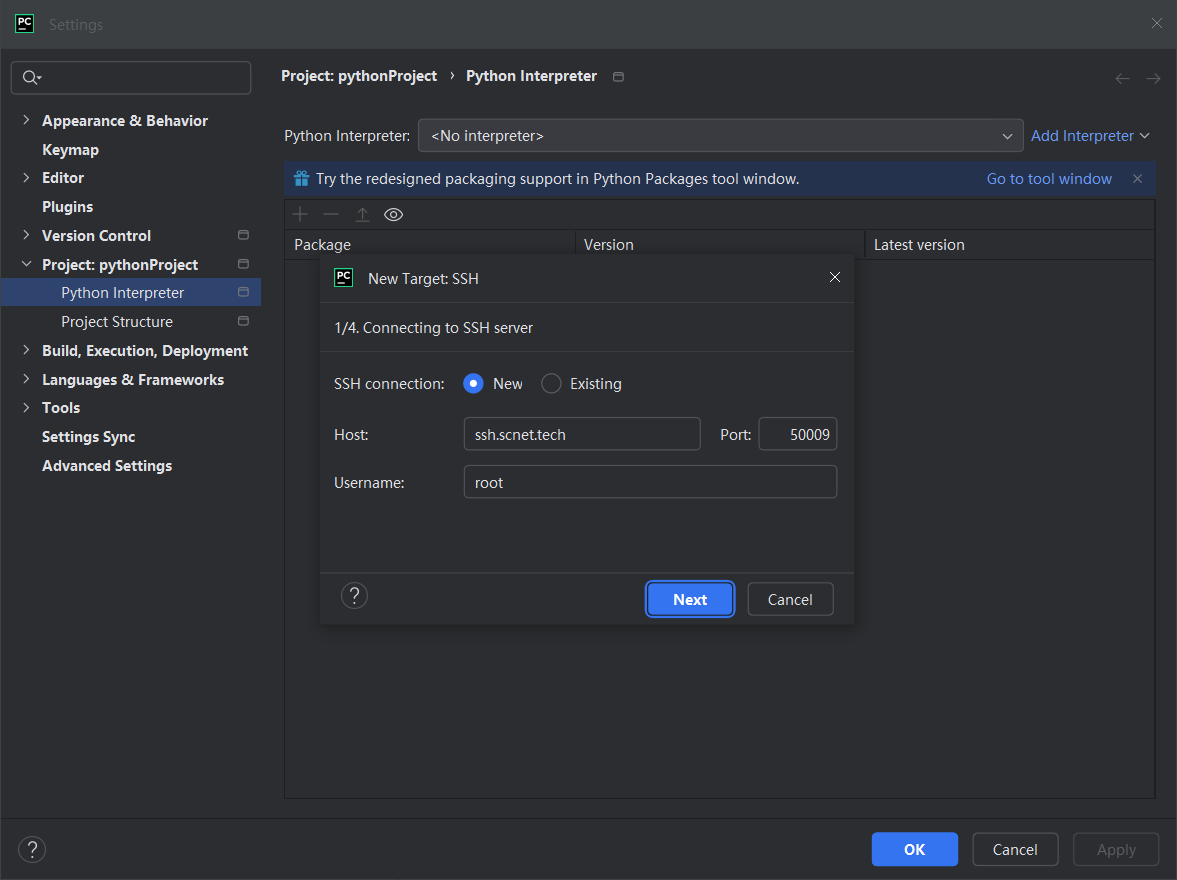The image size is (1177, 880).
Task: Click the uninstall package minus icon
Action: tap(331, 215)
